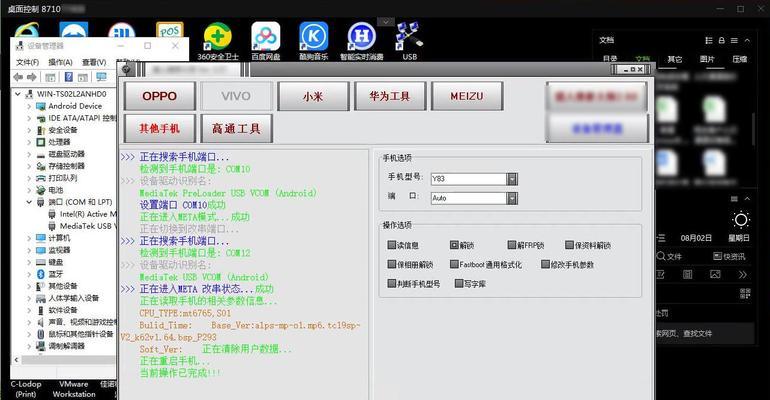Enable the 解FRP锁 checkbox
The image size is (770, 400).
click(x=512, y=244)
